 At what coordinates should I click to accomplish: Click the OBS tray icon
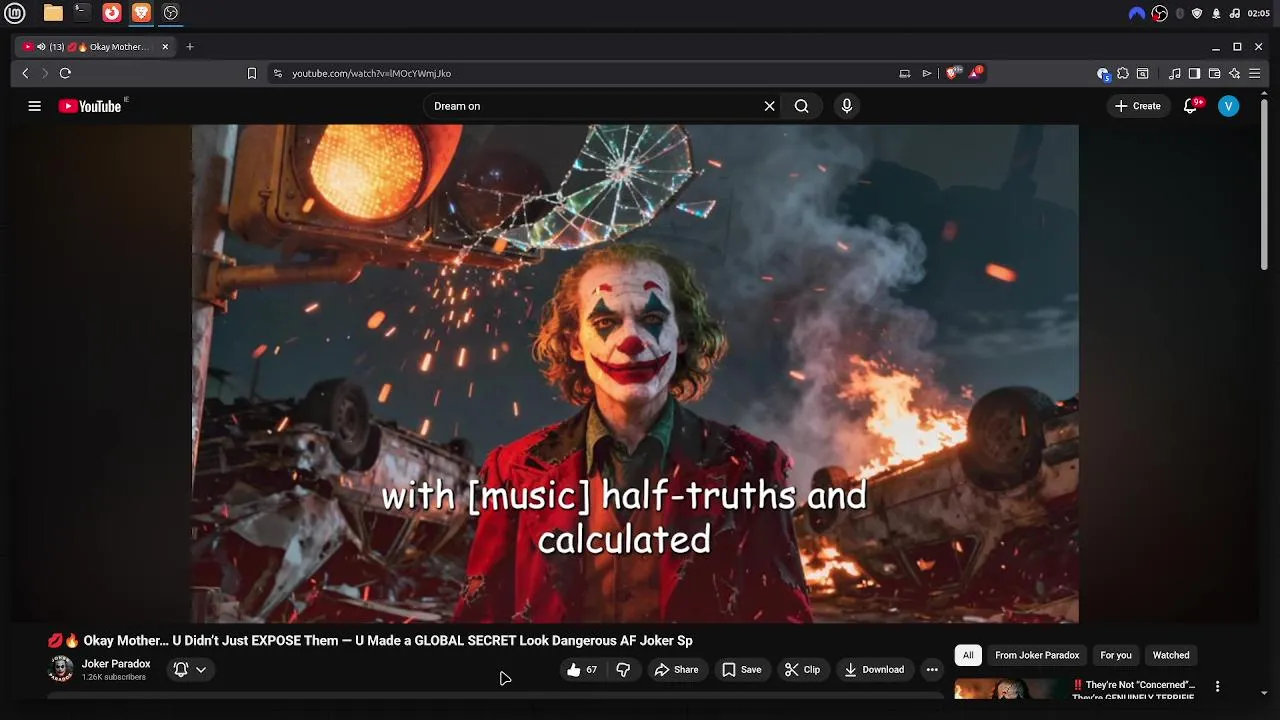(1159, 13)
